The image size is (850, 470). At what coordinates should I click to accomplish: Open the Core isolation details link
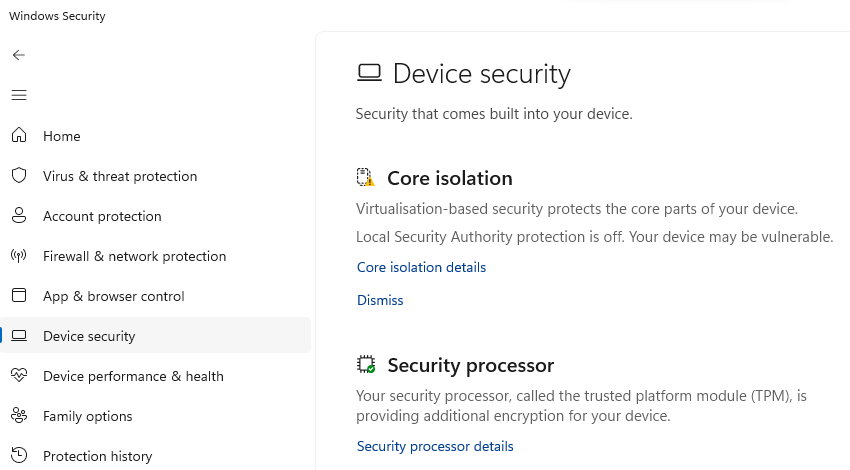[x=421, y=268]
